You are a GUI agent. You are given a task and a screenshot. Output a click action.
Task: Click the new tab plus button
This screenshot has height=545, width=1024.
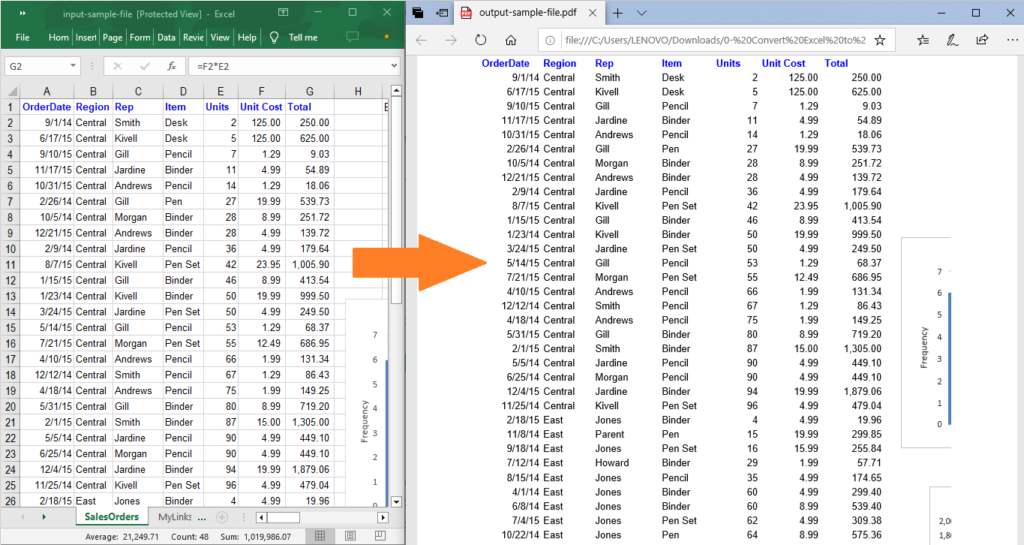click(x=617, y=13)
